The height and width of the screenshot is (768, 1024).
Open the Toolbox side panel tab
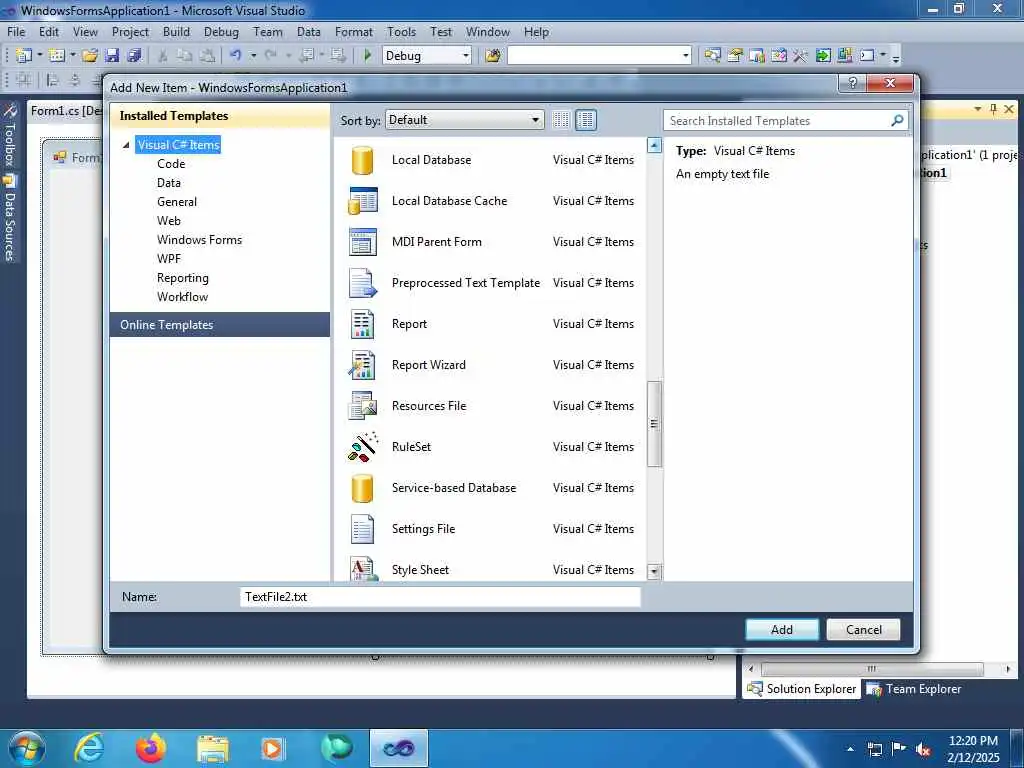(x=9, y=136)
